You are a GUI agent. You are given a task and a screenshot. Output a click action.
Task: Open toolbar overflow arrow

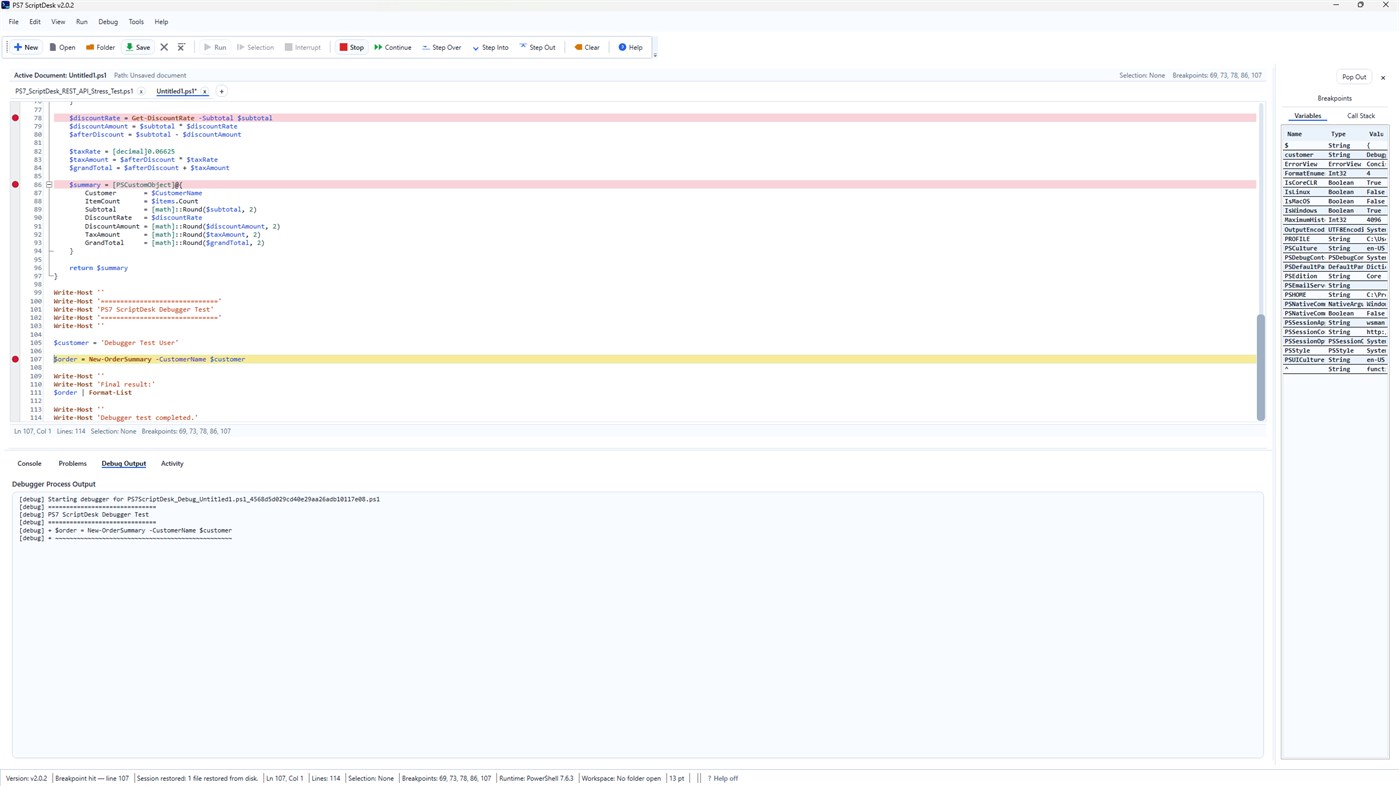655,54
